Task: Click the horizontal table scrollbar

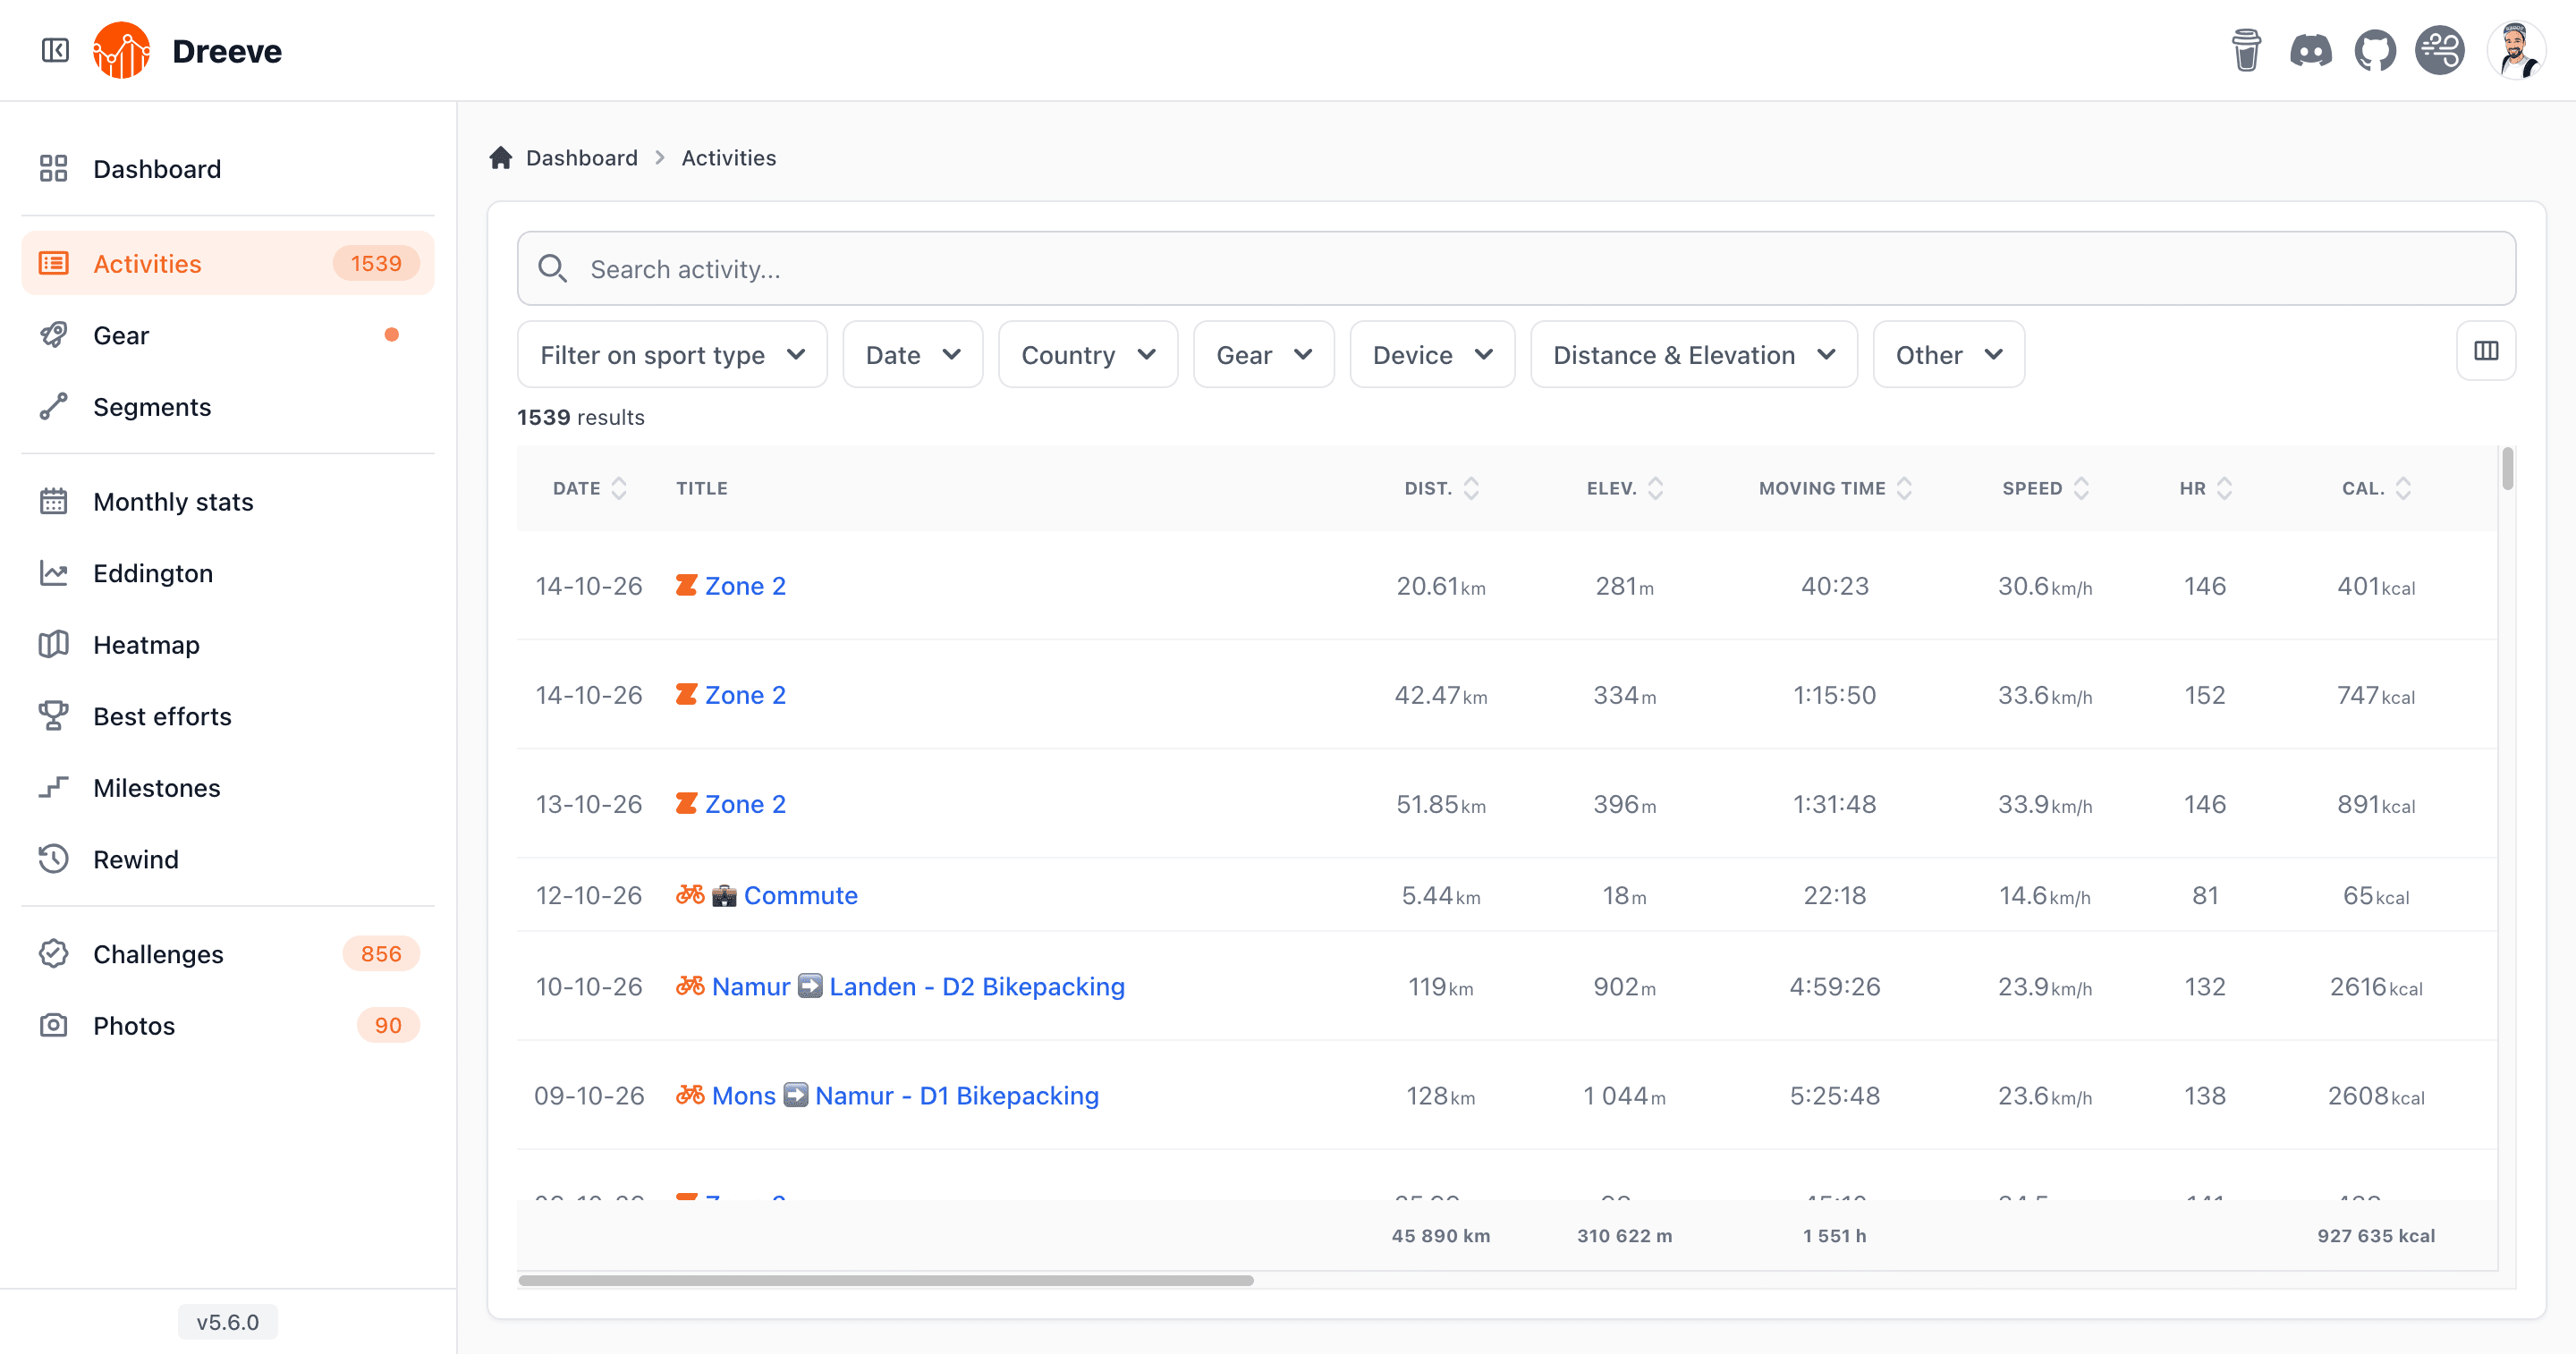Action: [885, 1280]
